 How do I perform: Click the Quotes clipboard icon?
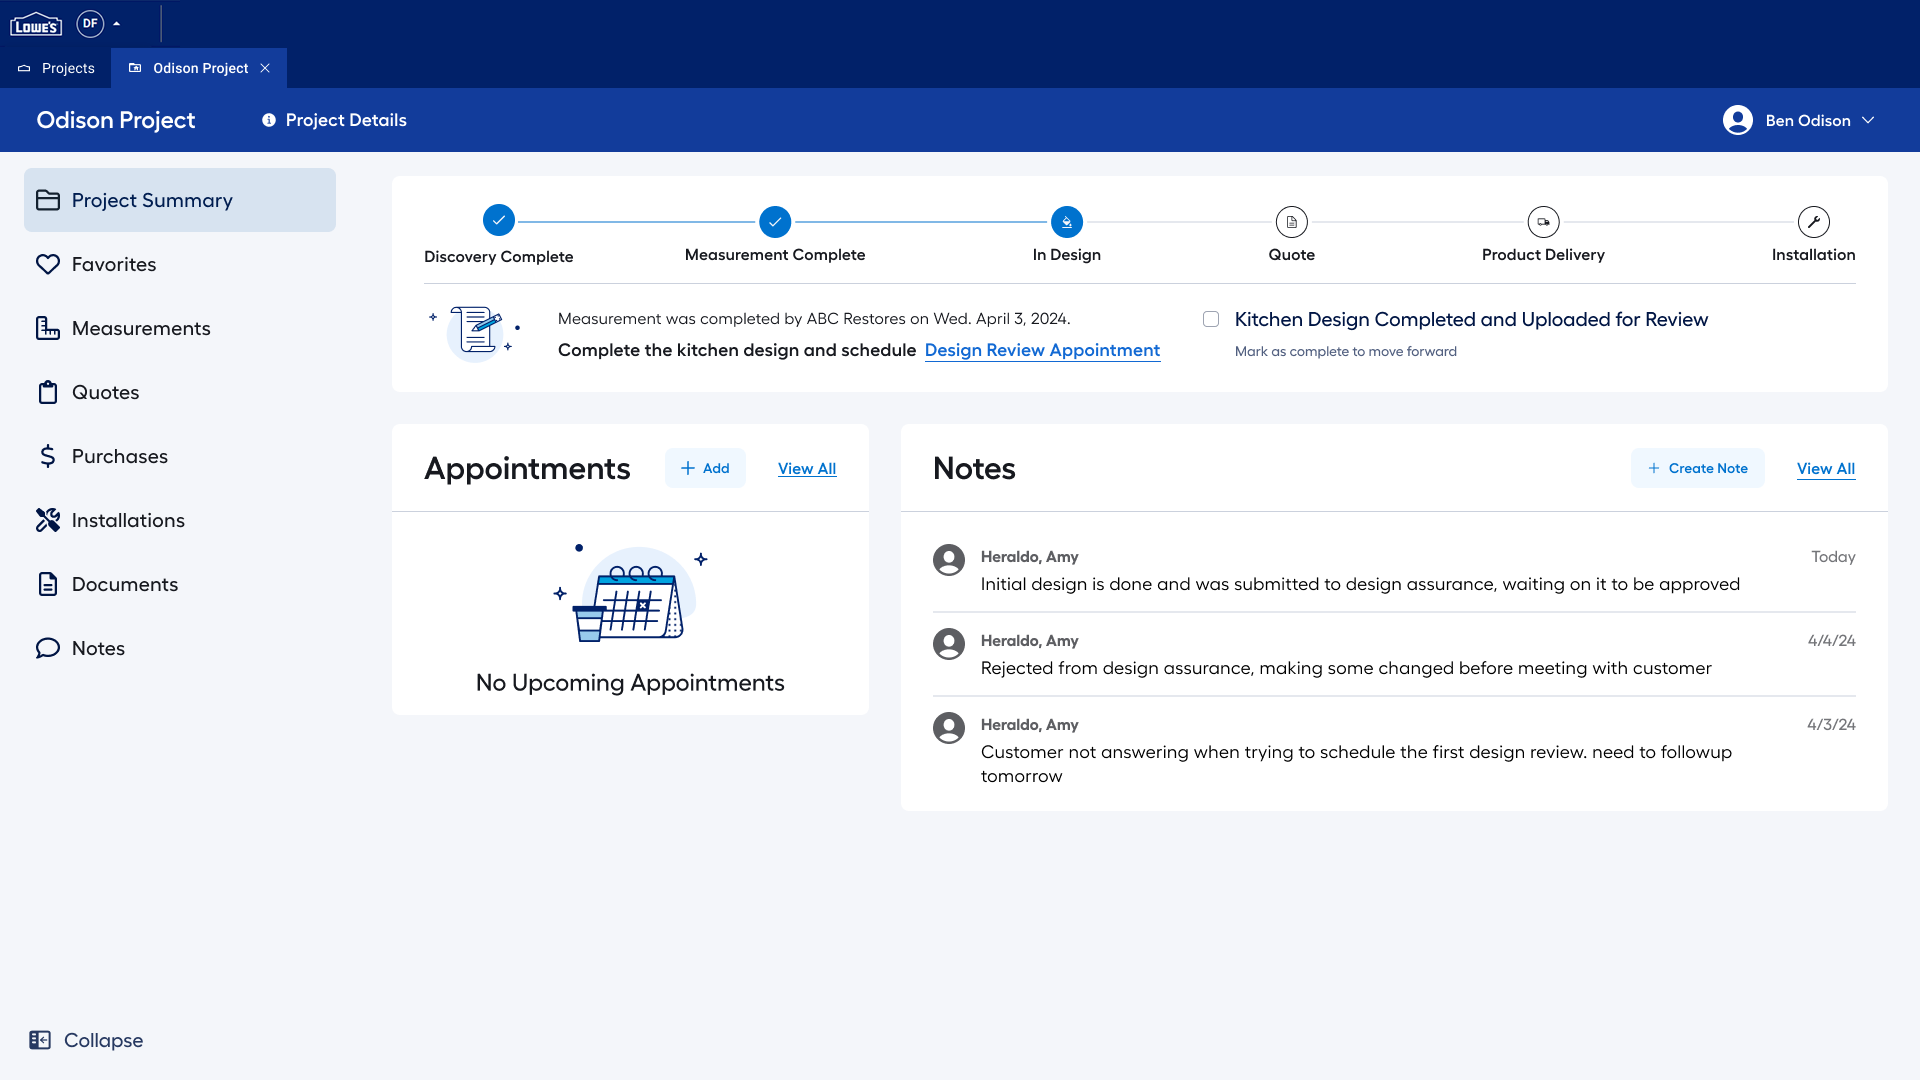48,392
